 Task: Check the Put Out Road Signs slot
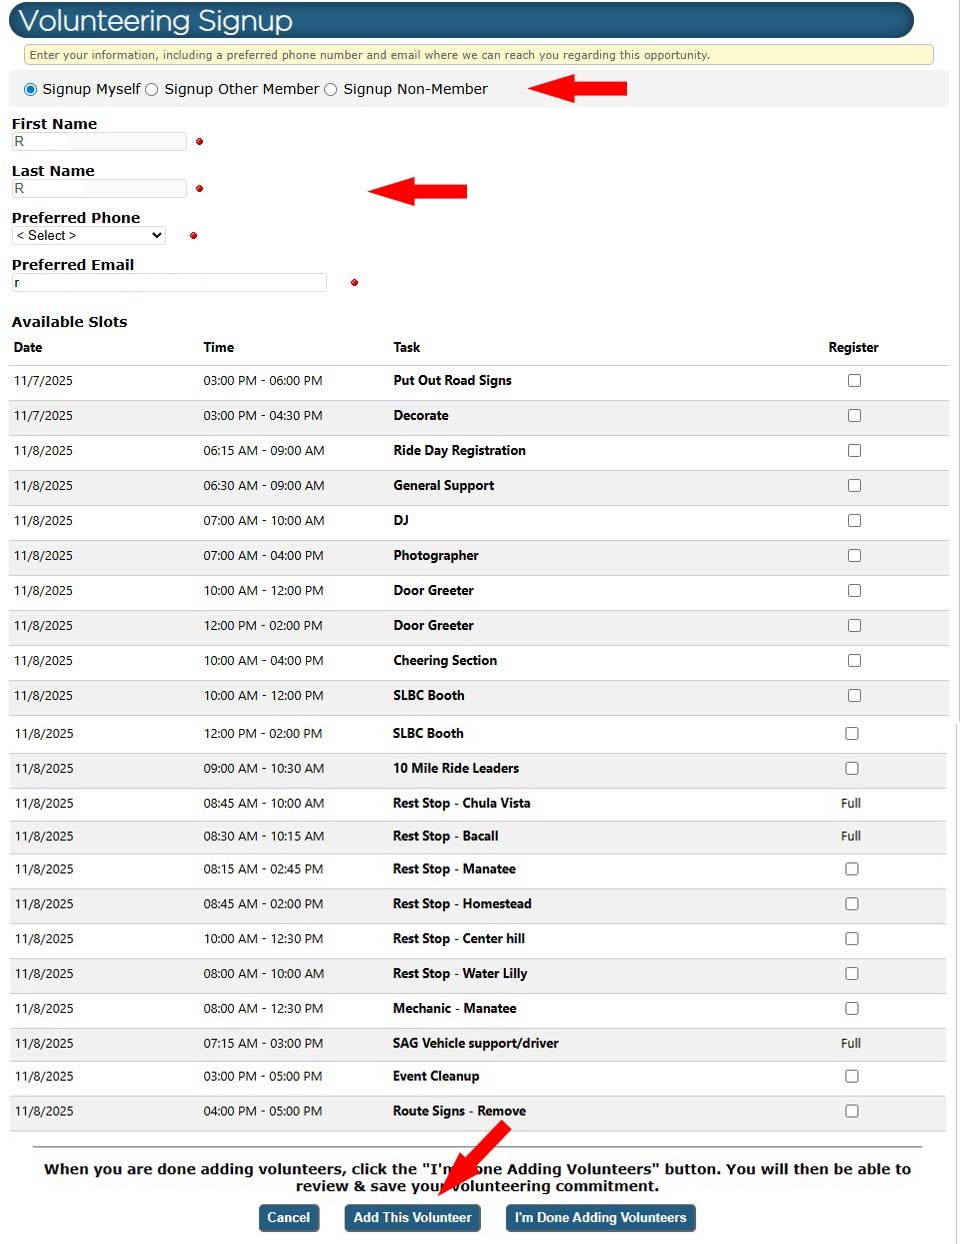854,381
